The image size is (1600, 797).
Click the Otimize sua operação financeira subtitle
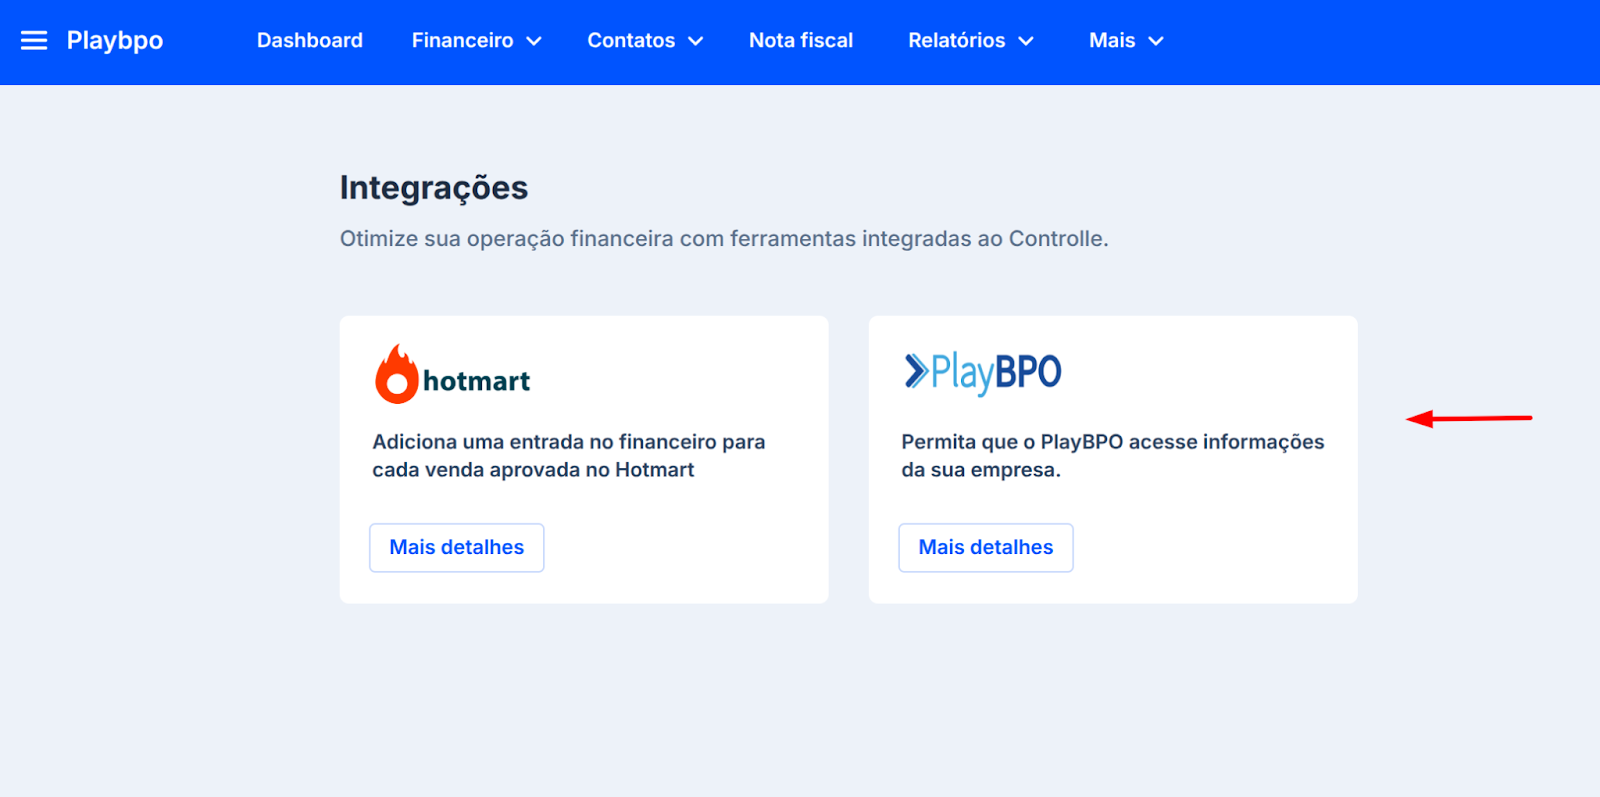coord(724,239)
